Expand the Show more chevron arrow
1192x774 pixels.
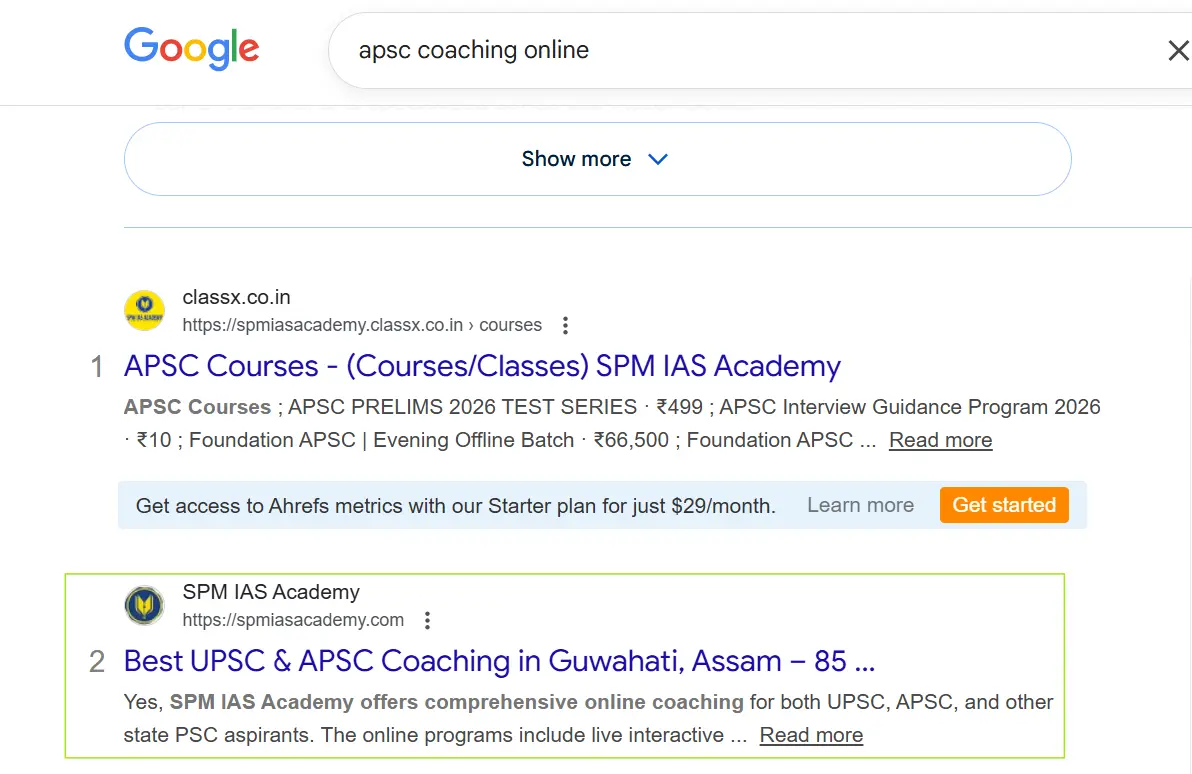[x=658, y=159]
